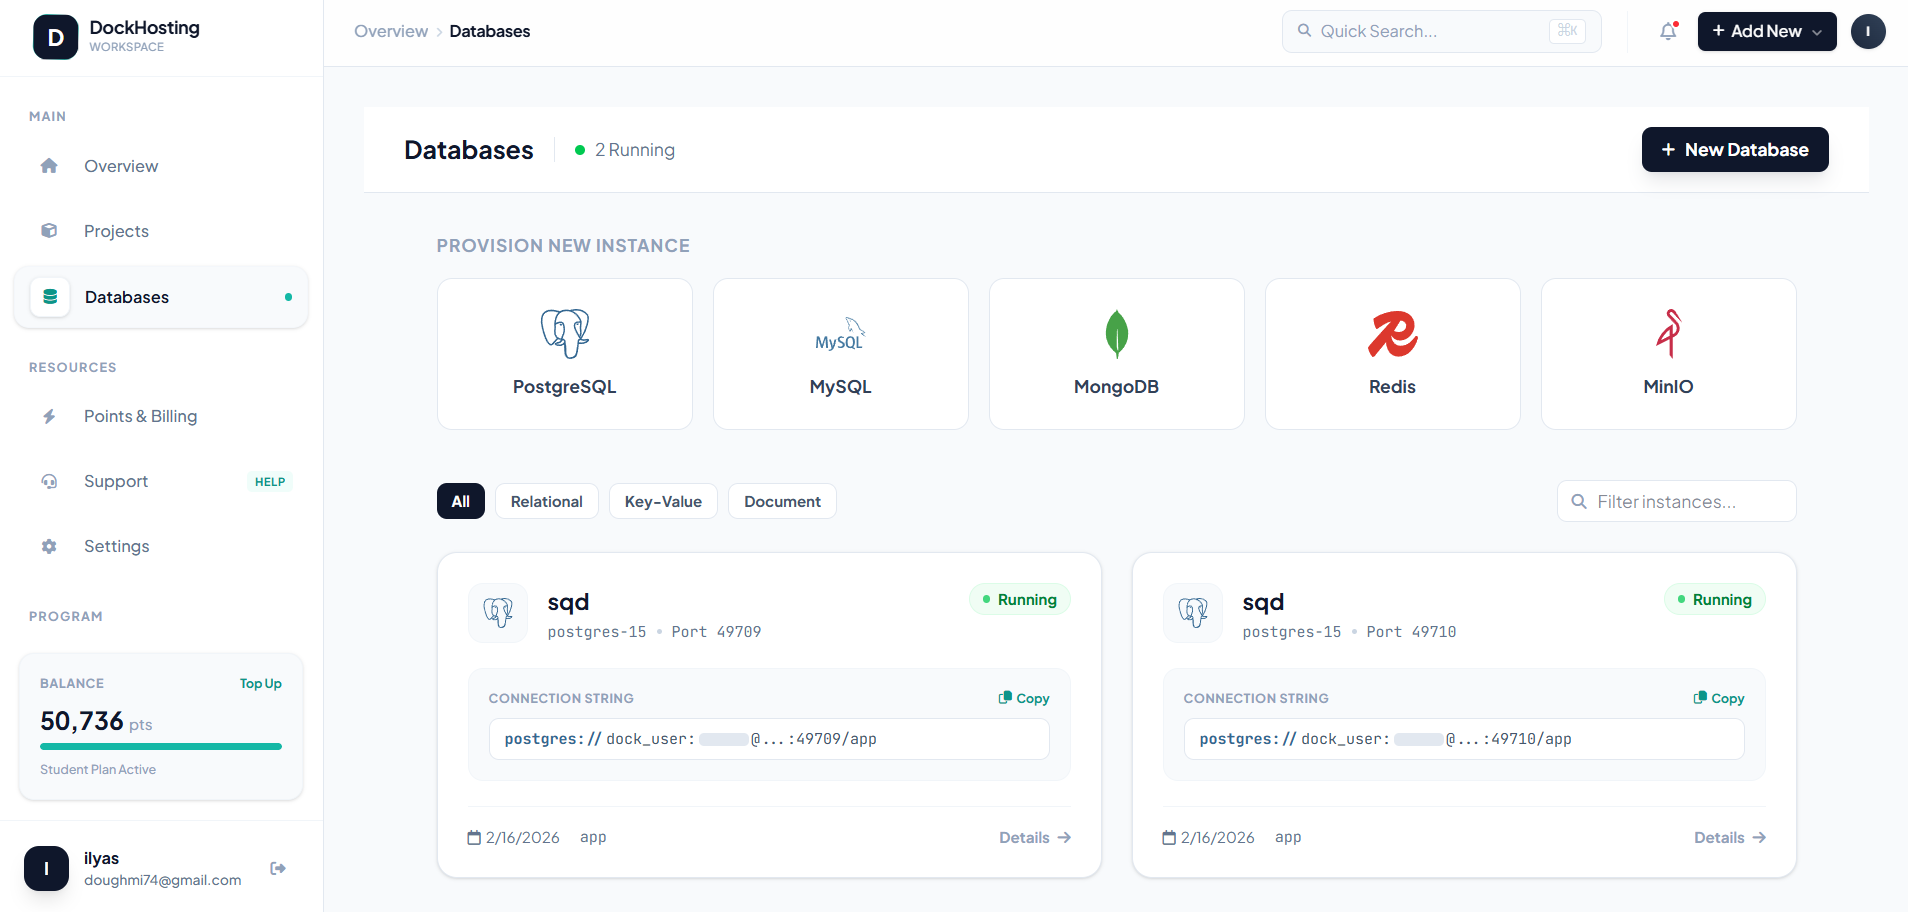Click the Projects icon in the sidebar

[49, 230]
